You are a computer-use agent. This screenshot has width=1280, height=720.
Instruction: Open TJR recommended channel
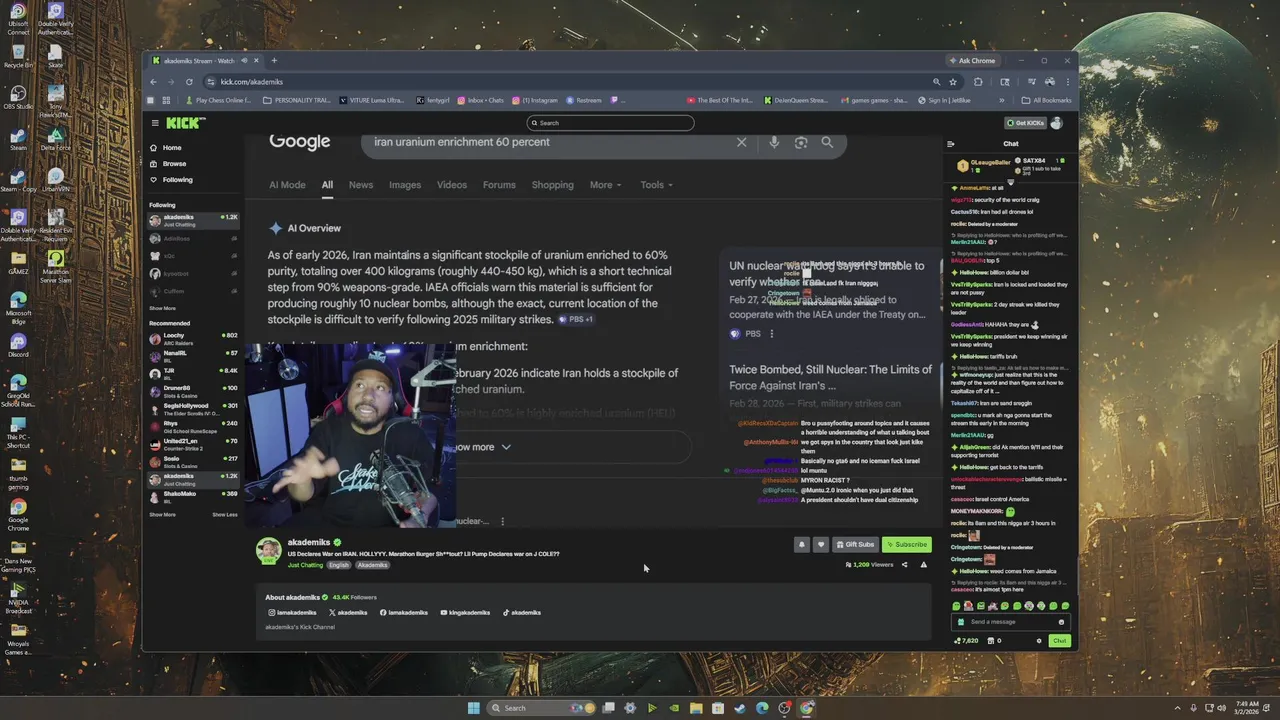coord(193,372)
